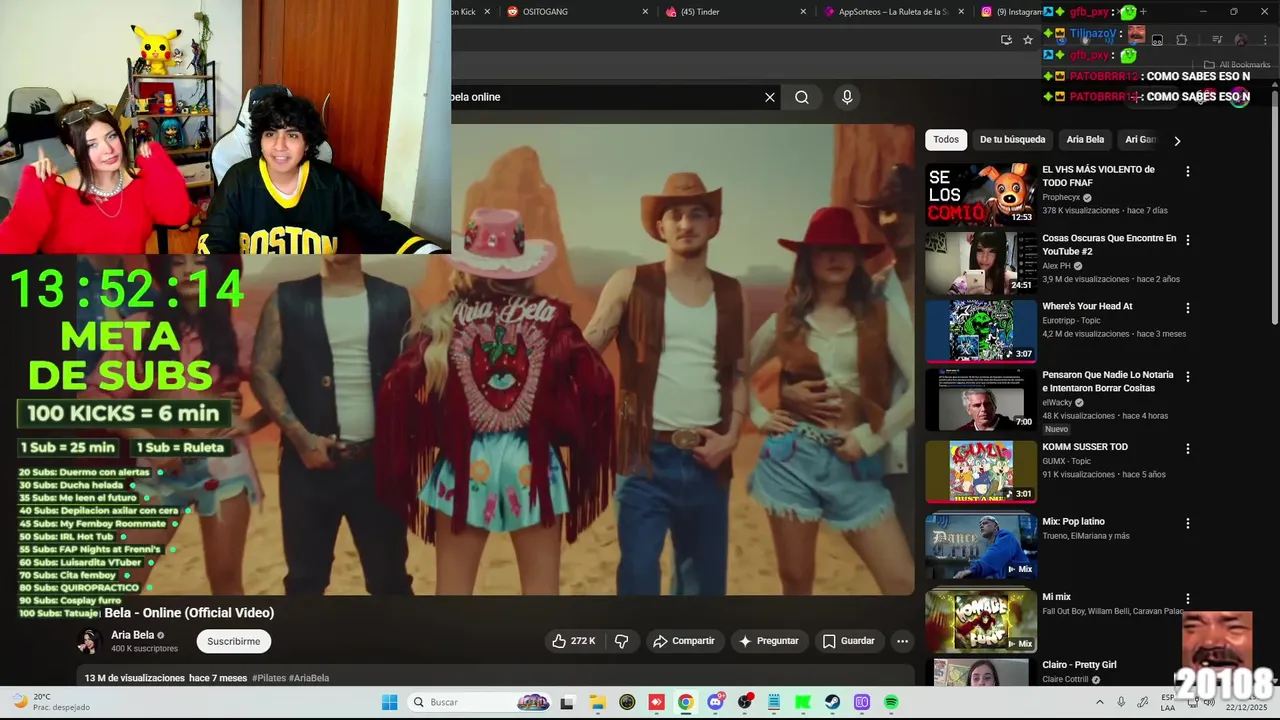Open options for Cosas Oscuras video

(1188, 240)
